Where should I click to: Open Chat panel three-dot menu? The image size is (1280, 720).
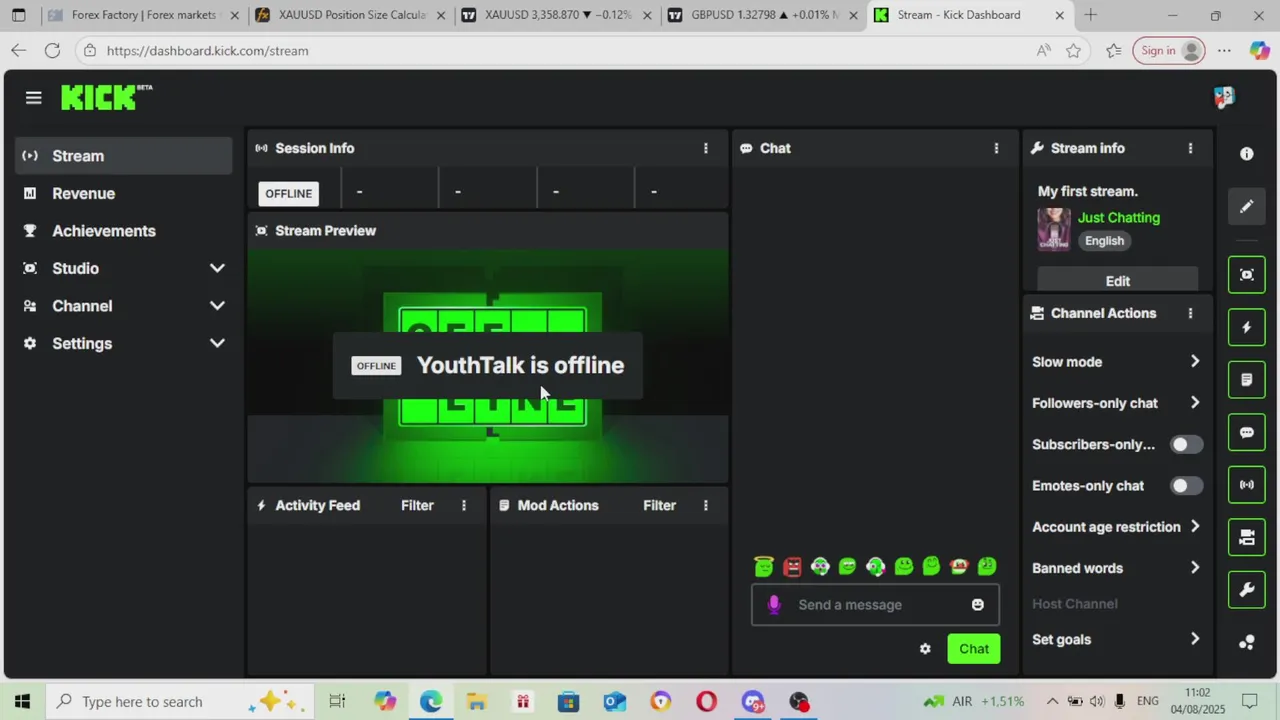click(996, 148)
